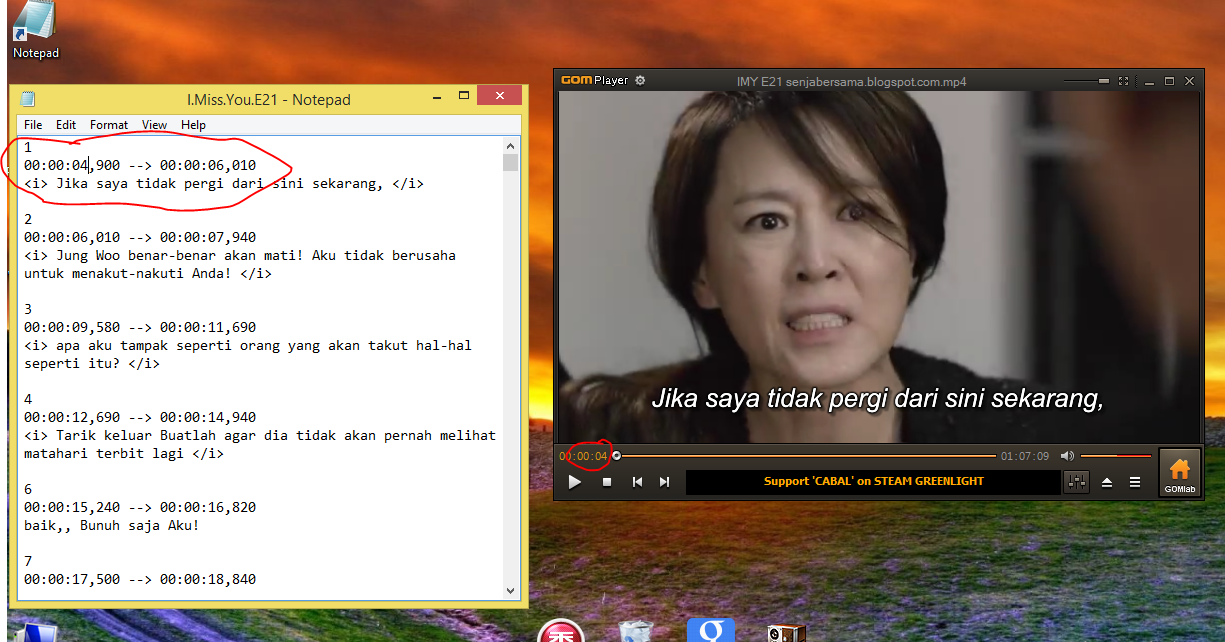Open the Edit menu in Notepad
The width and height of the screenshot is (1225, 642).
click(x=66, y=125)
